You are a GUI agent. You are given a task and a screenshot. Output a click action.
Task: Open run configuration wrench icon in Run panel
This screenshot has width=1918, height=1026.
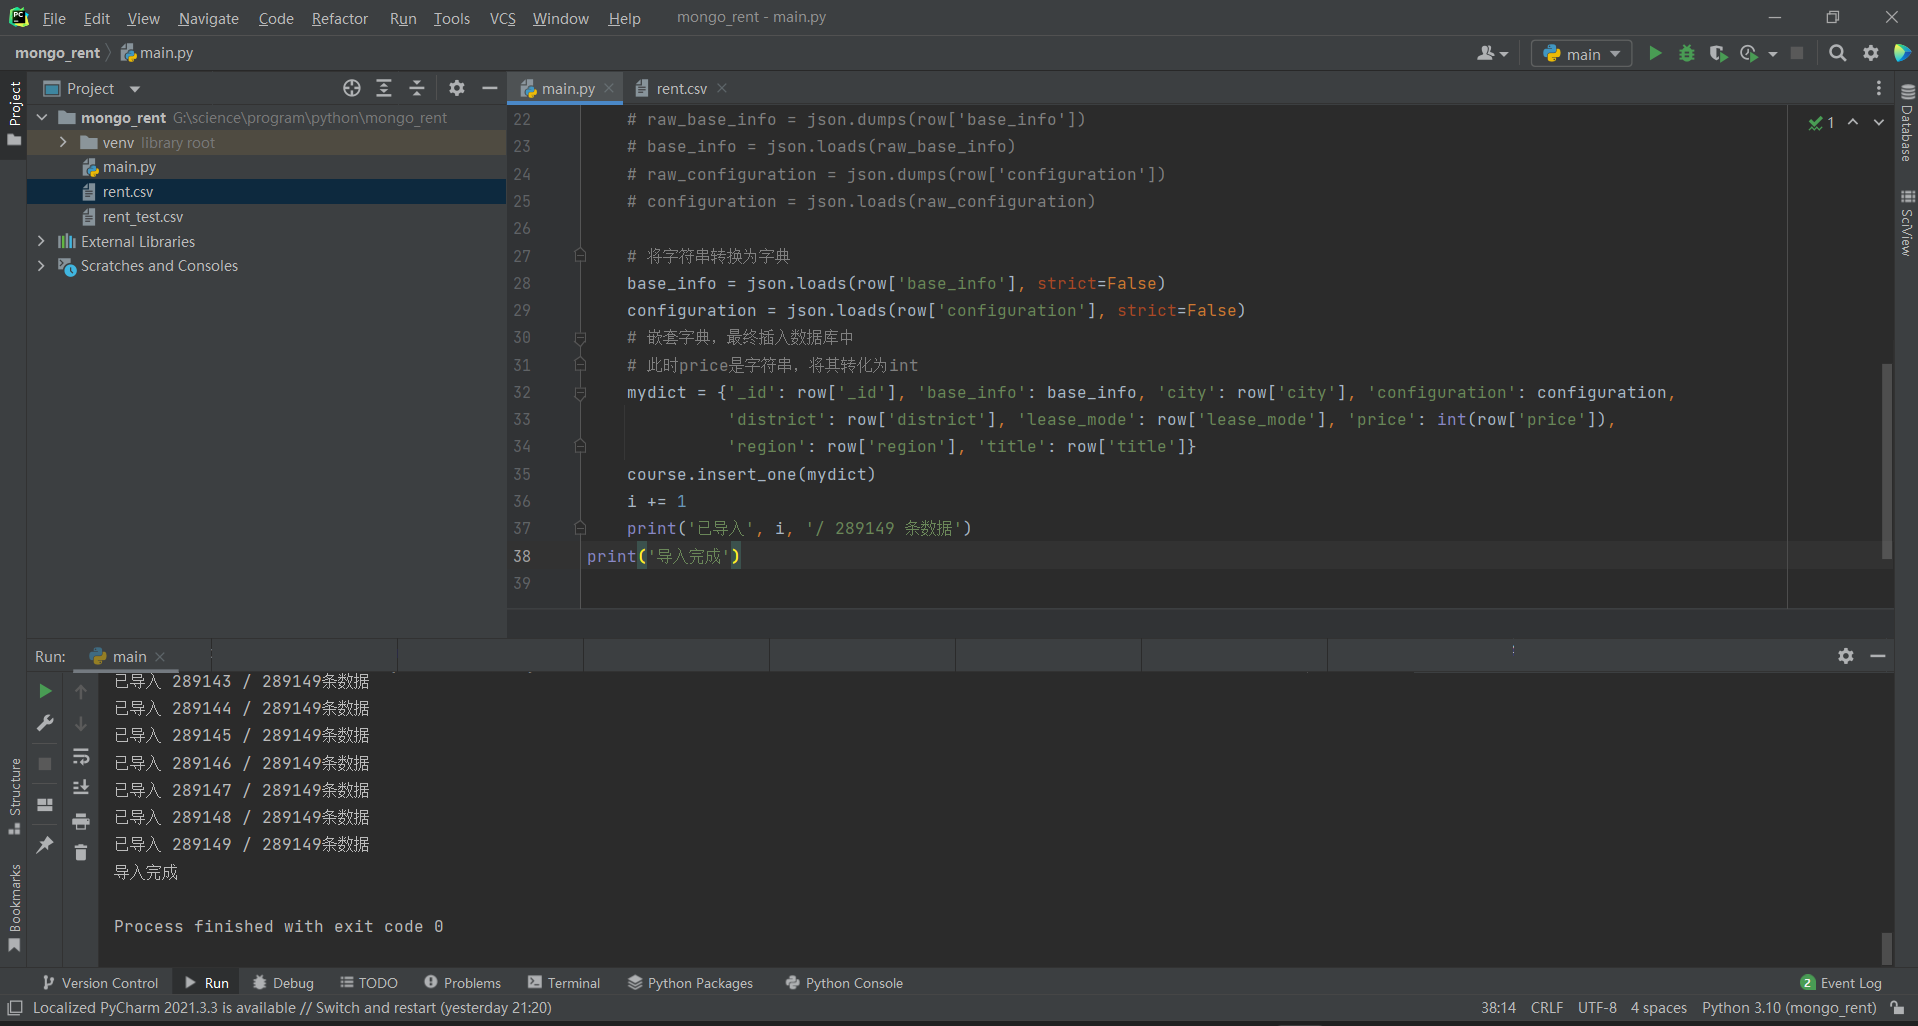(45, 723)
